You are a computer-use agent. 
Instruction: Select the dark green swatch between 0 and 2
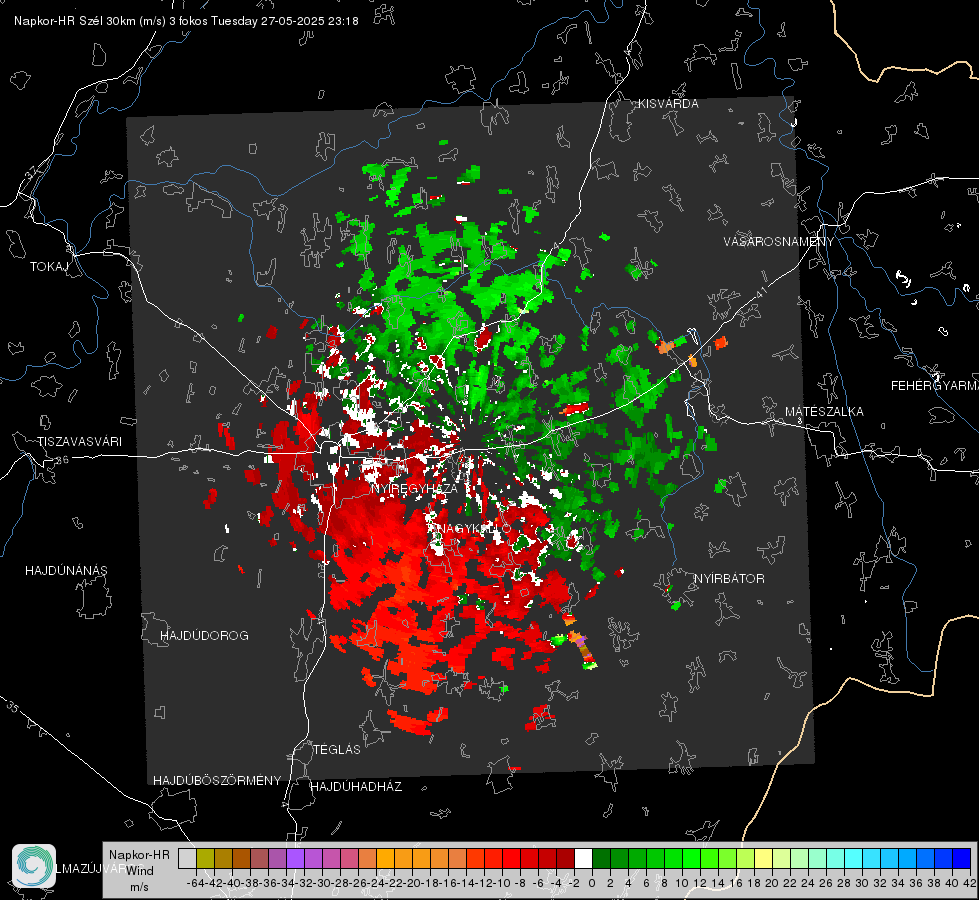point(601,858)
